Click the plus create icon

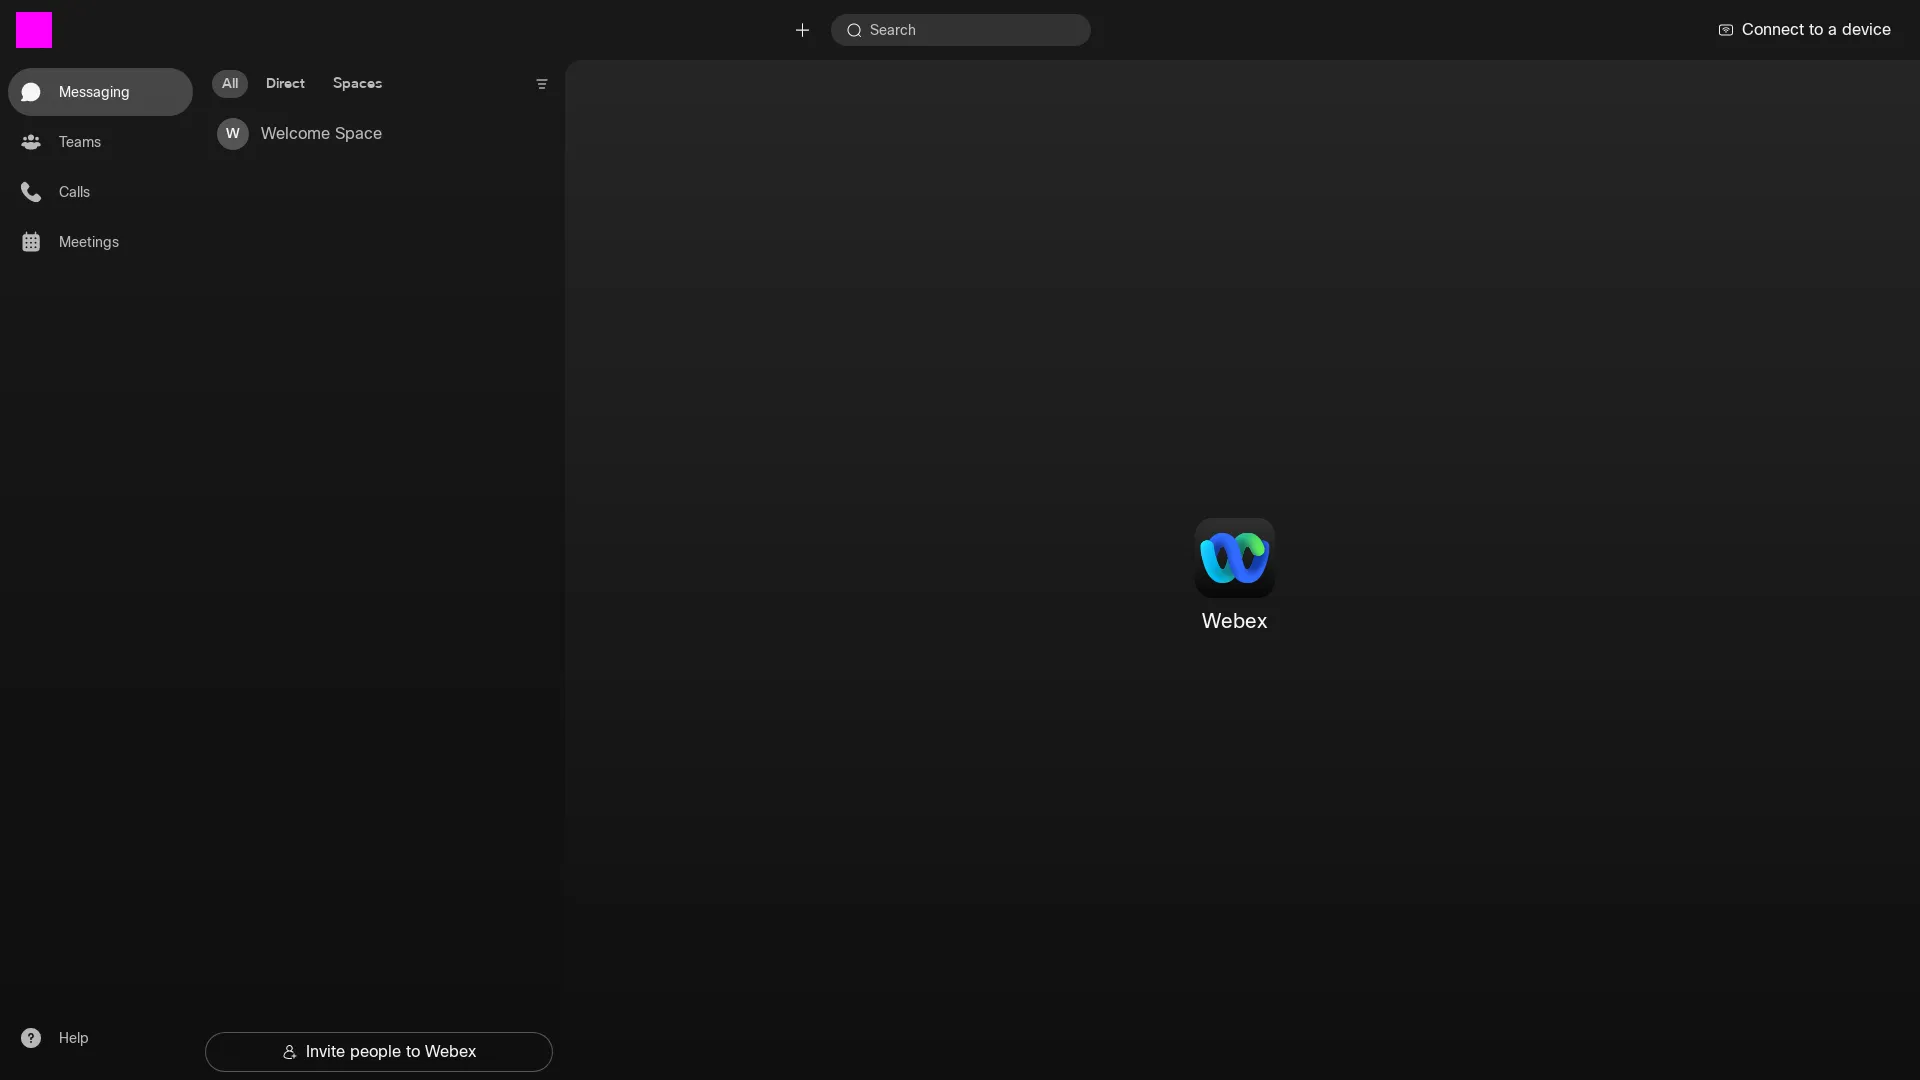pyautogui.click(x=802, y=30)
